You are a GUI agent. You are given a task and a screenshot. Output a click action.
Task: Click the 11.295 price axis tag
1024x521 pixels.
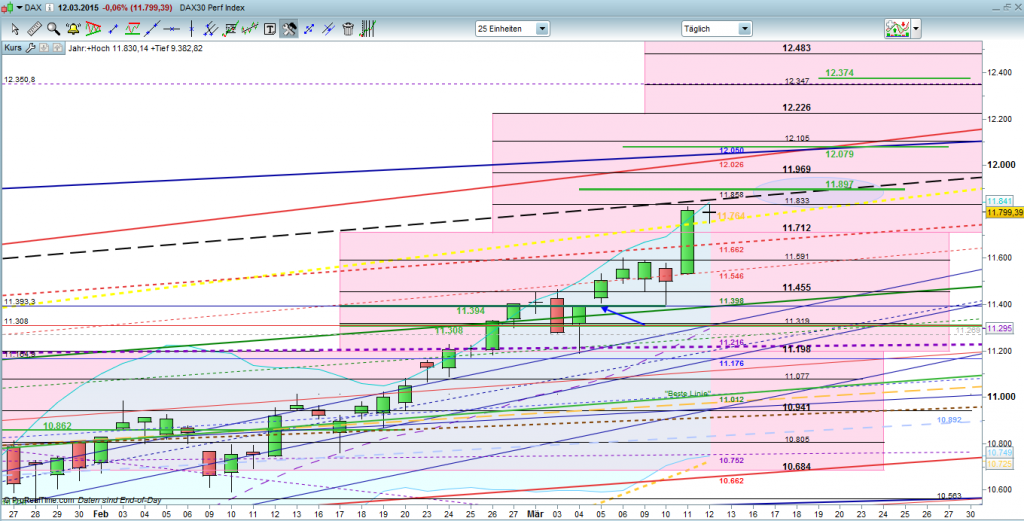[x=999, y=328]
